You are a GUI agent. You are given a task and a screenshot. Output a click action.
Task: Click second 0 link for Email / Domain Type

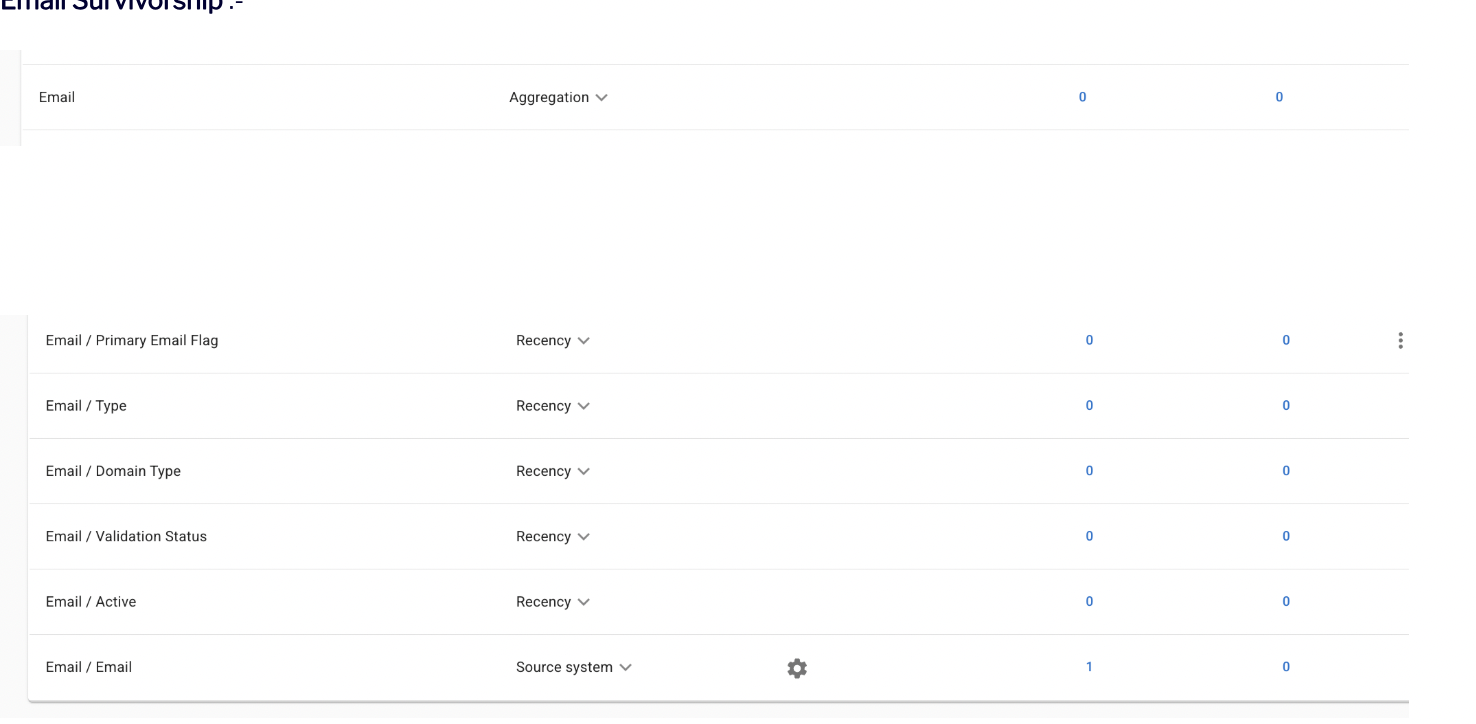(1286, 471)
